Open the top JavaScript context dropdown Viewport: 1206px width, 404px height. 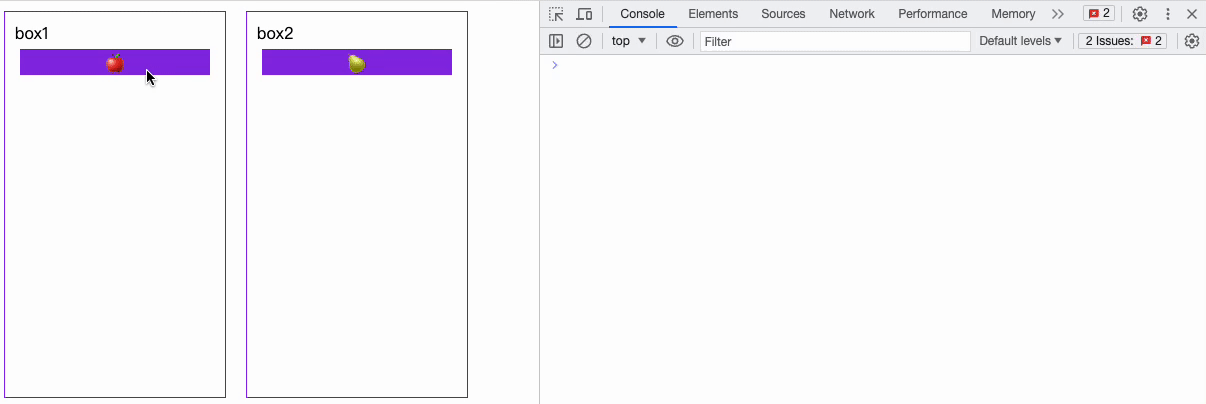629,41
